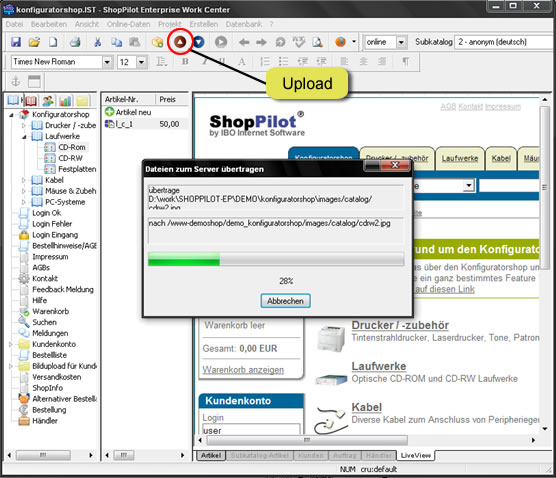Open the Warenkorb anzeigen link
Screen dimensions: 556x478
click(x=243, y=370)
